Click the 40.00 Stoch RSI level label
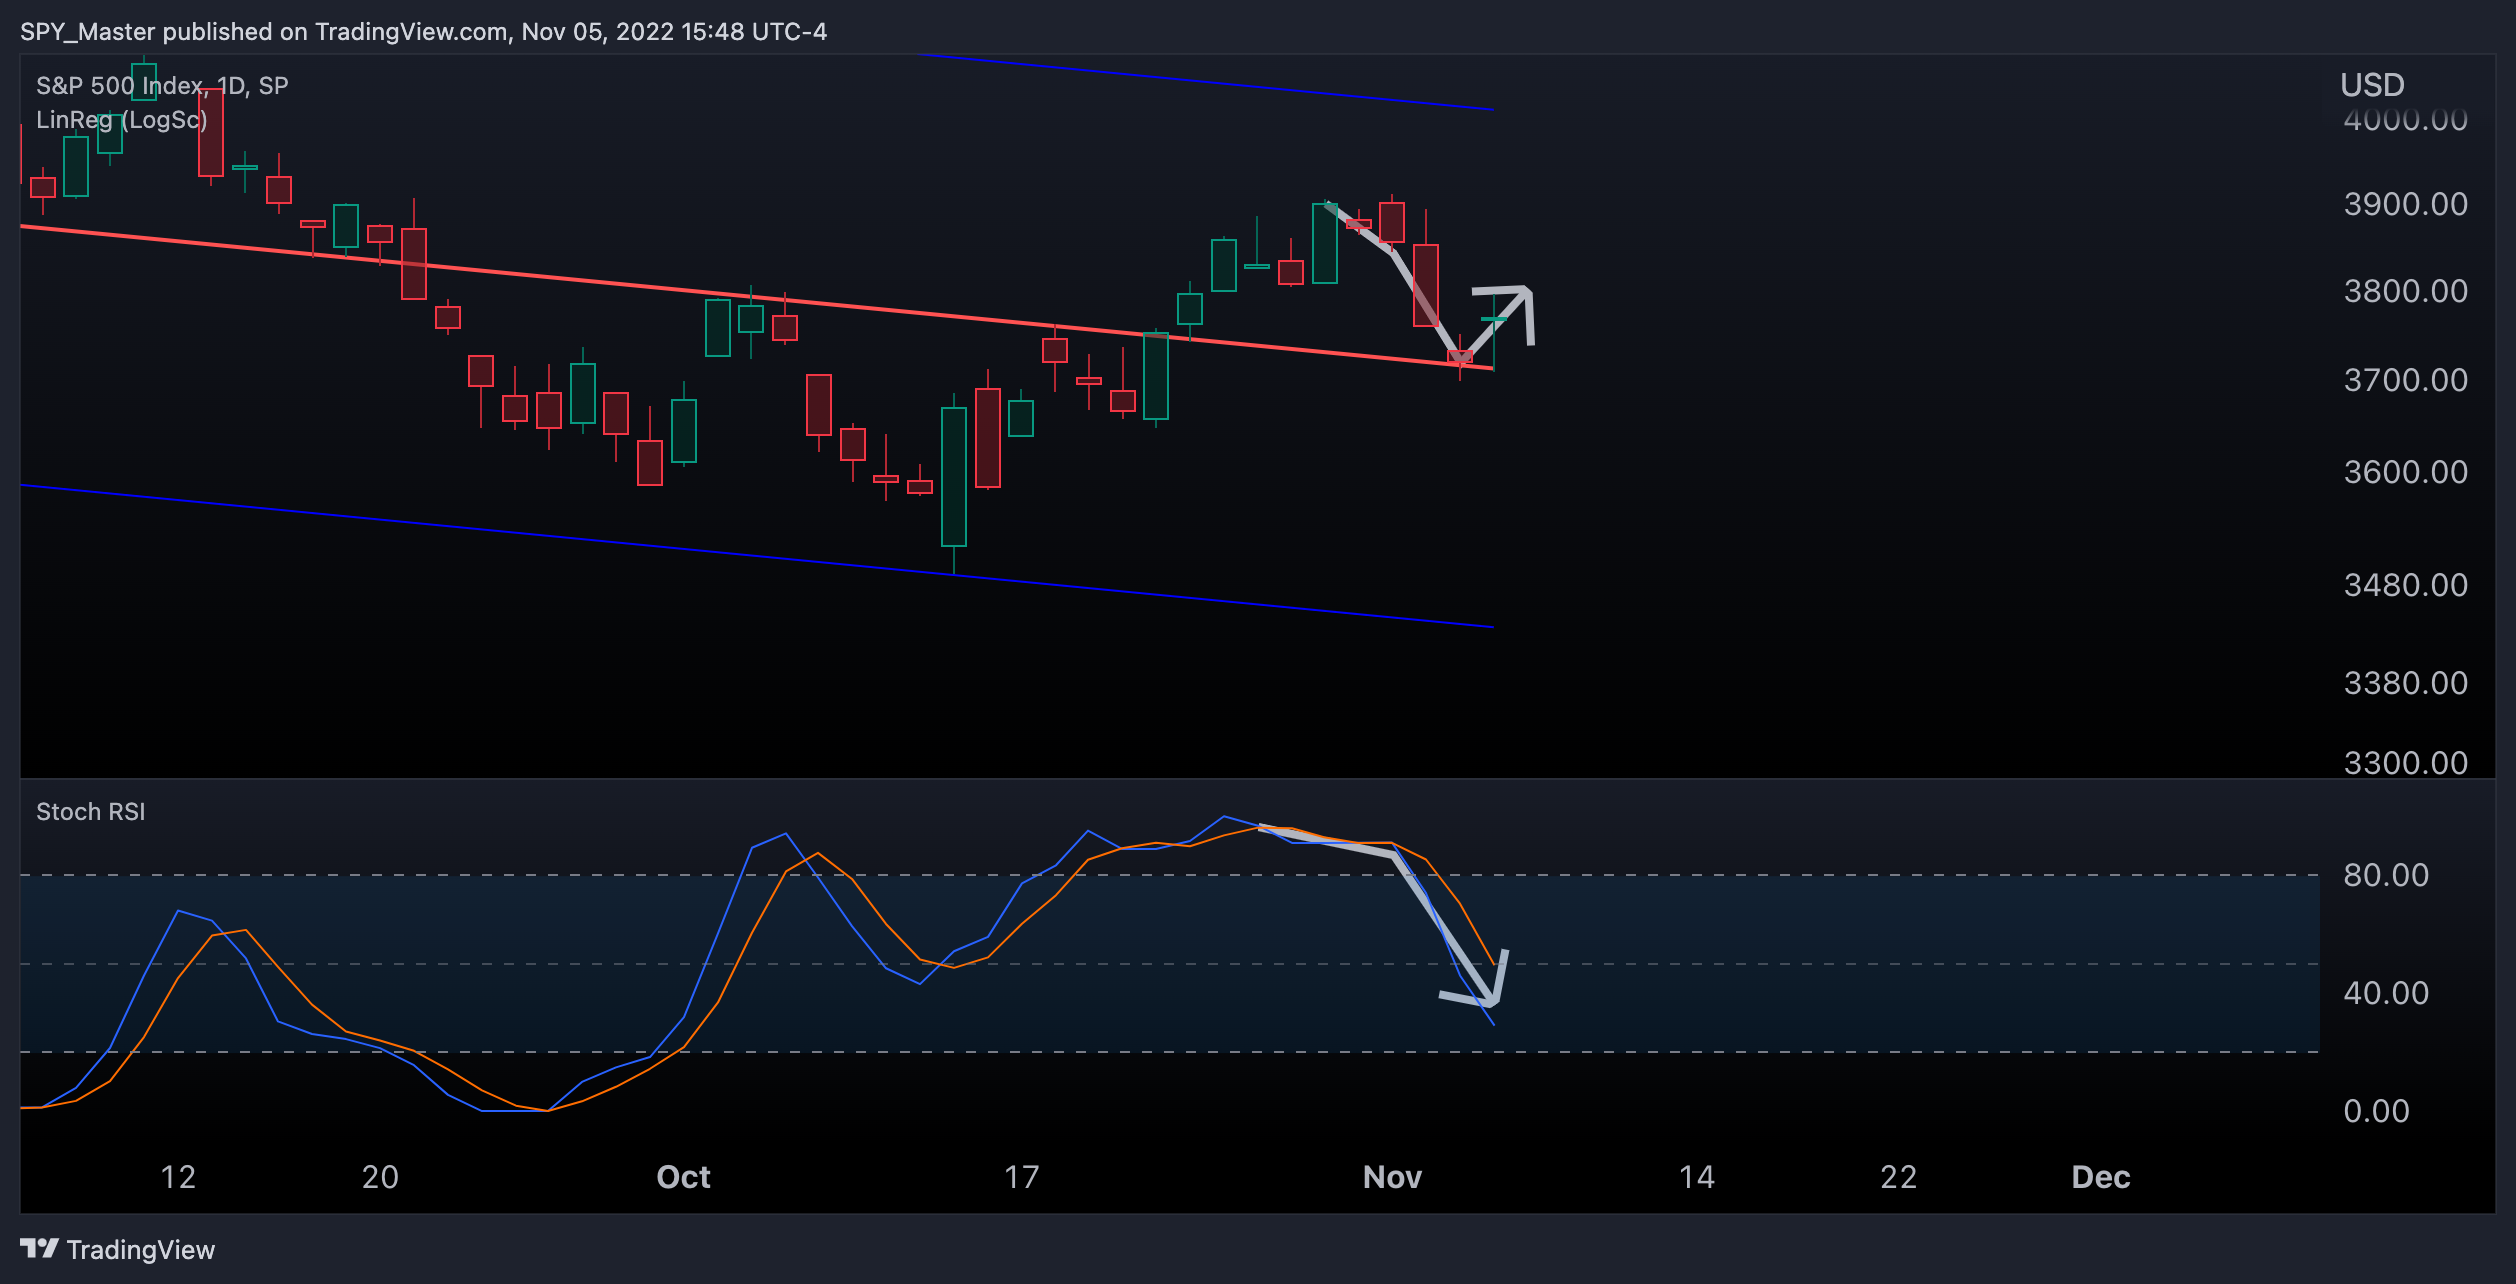The width and height of the screenshot is (2516, 1284). (x=2386, y=993)
